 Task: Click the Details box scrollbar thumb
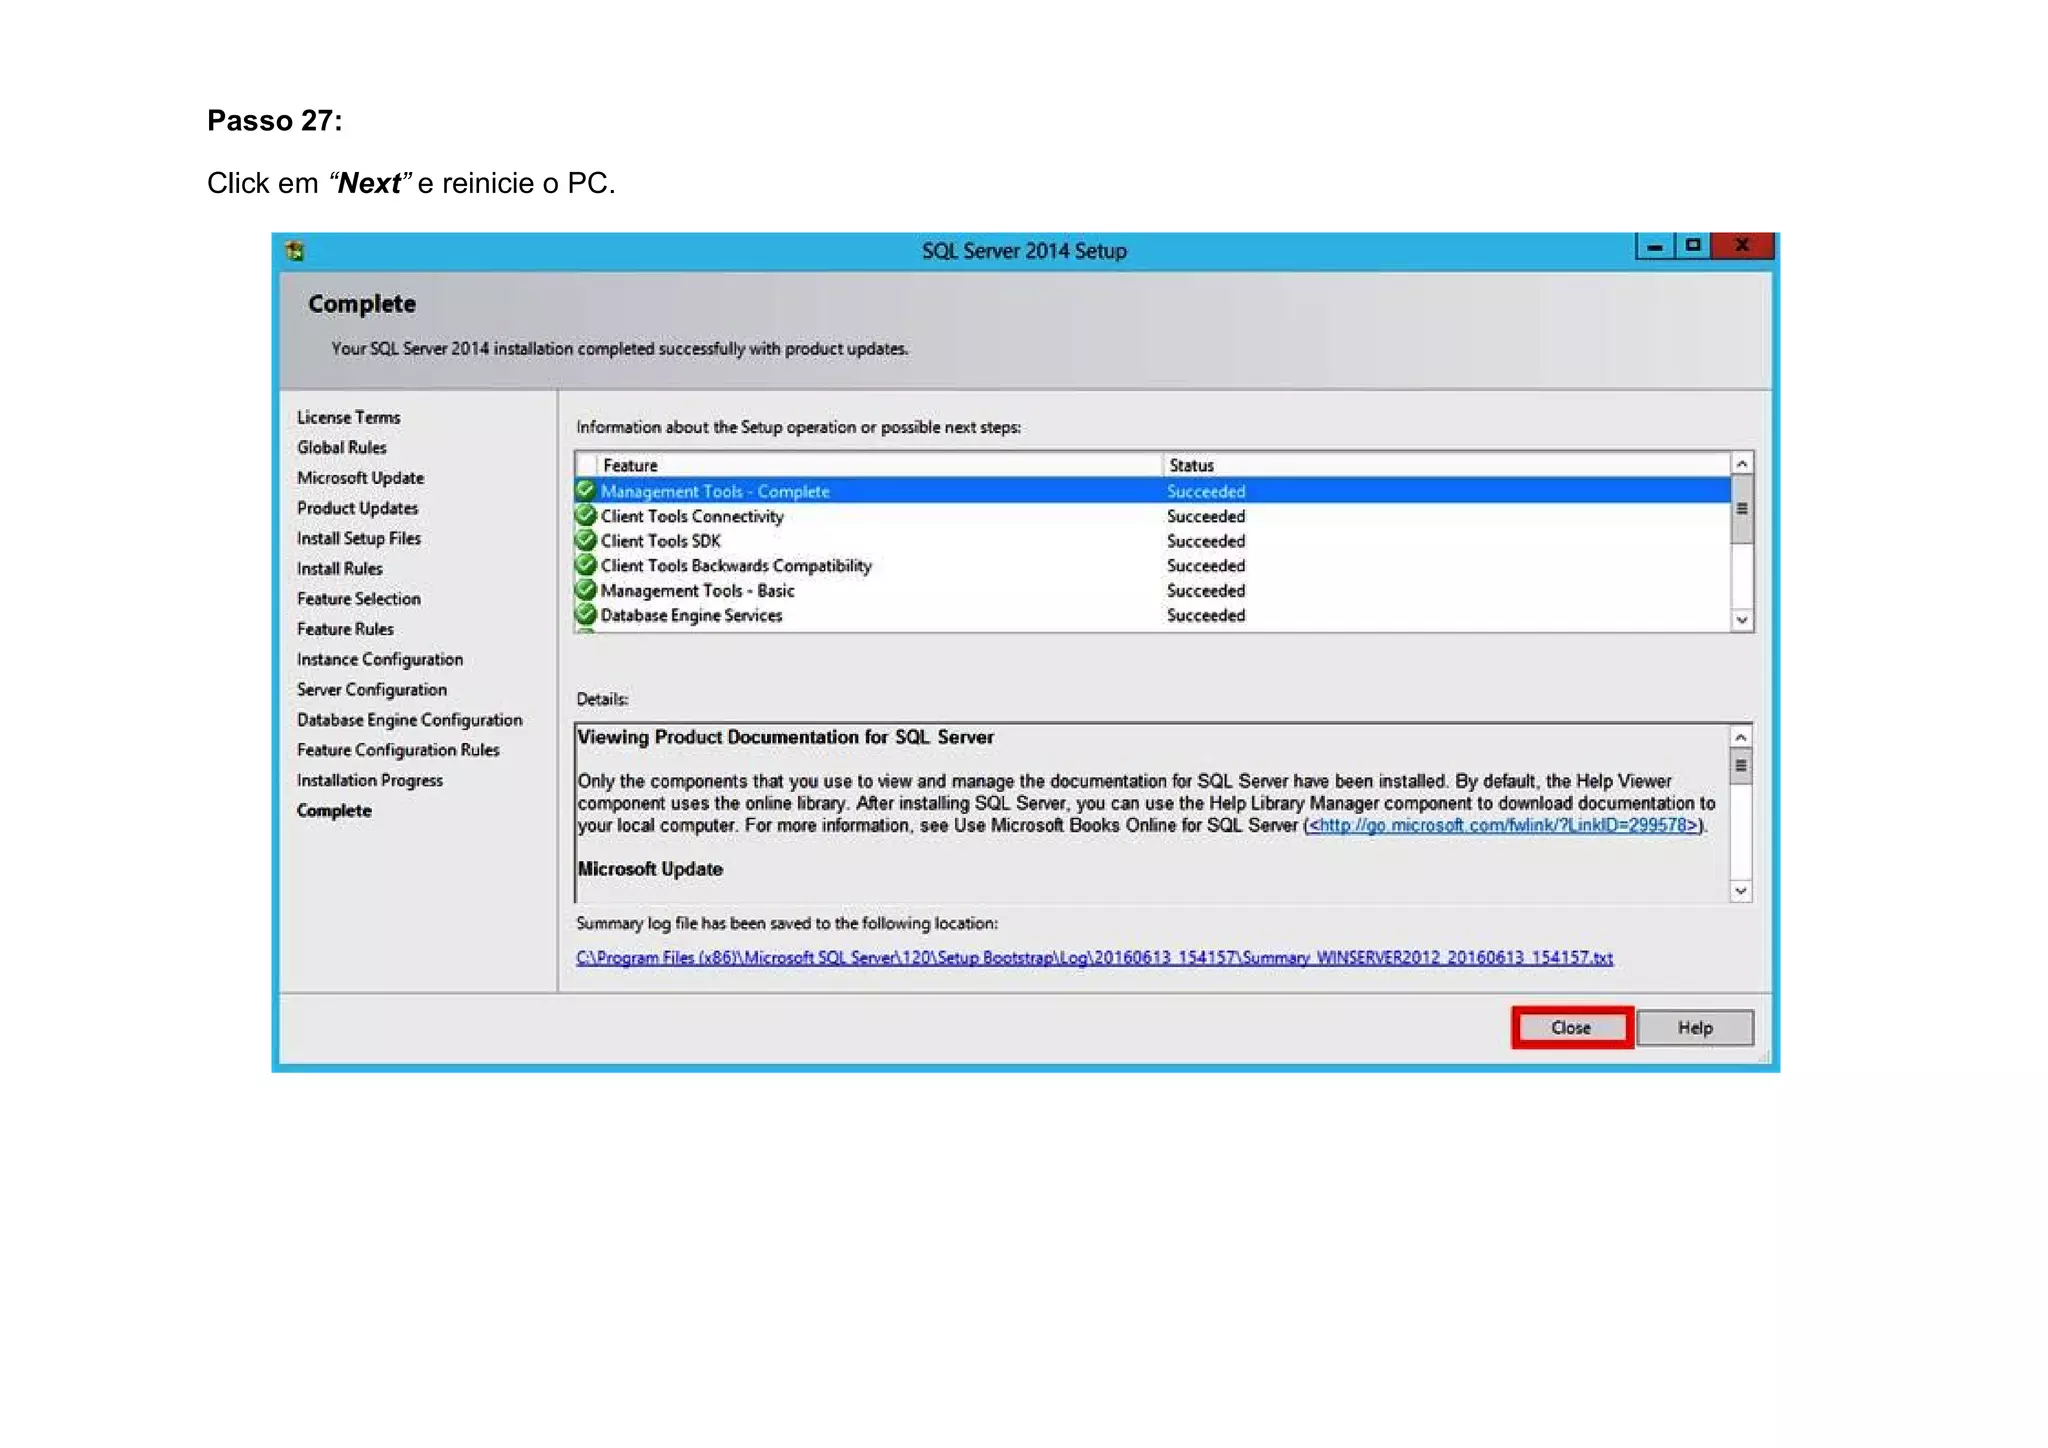click(1741, 766)
